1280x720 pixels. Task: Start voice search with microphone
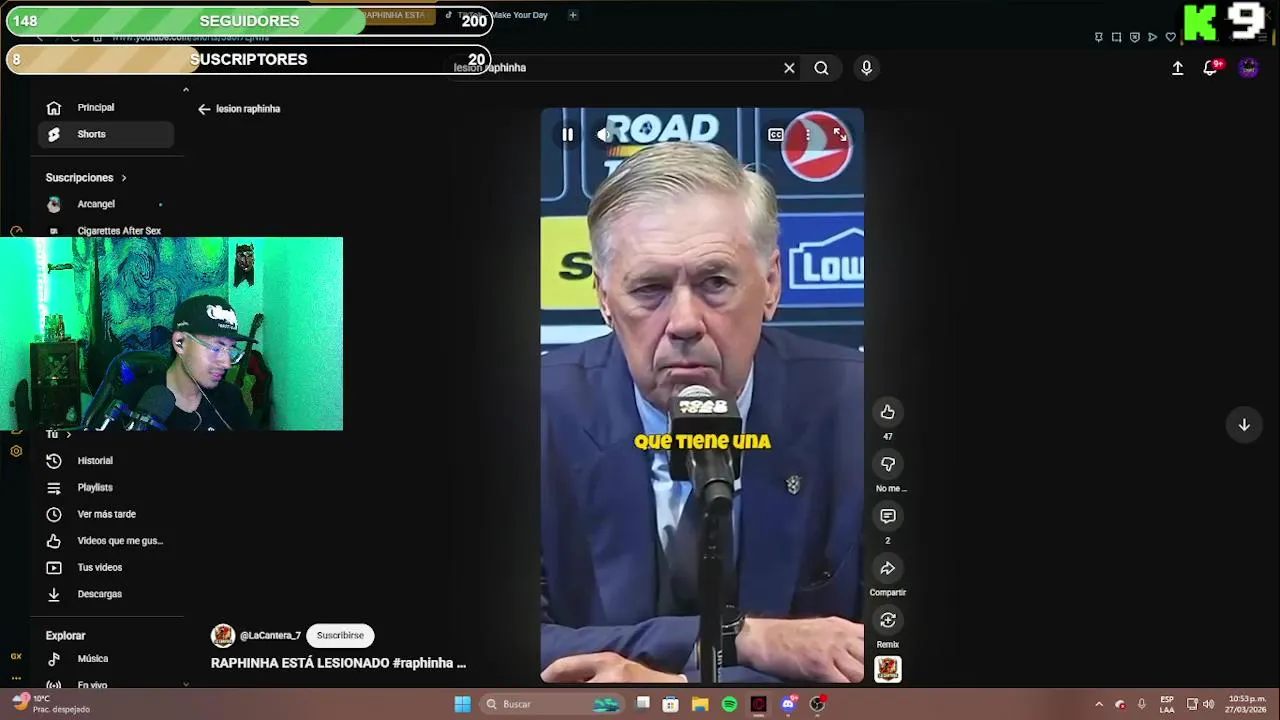pyautogui.click(x=866, y=68)
